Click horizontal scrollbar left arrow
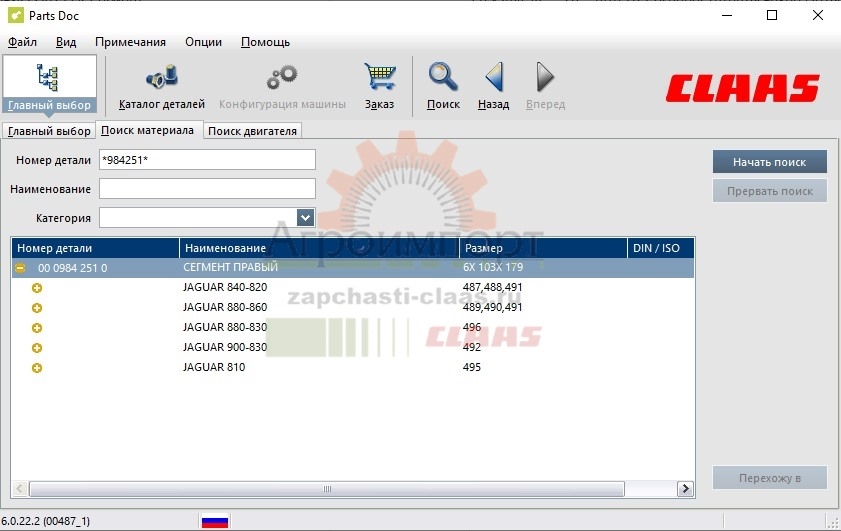This screenshot has width=841, height=531. point(20,489)
